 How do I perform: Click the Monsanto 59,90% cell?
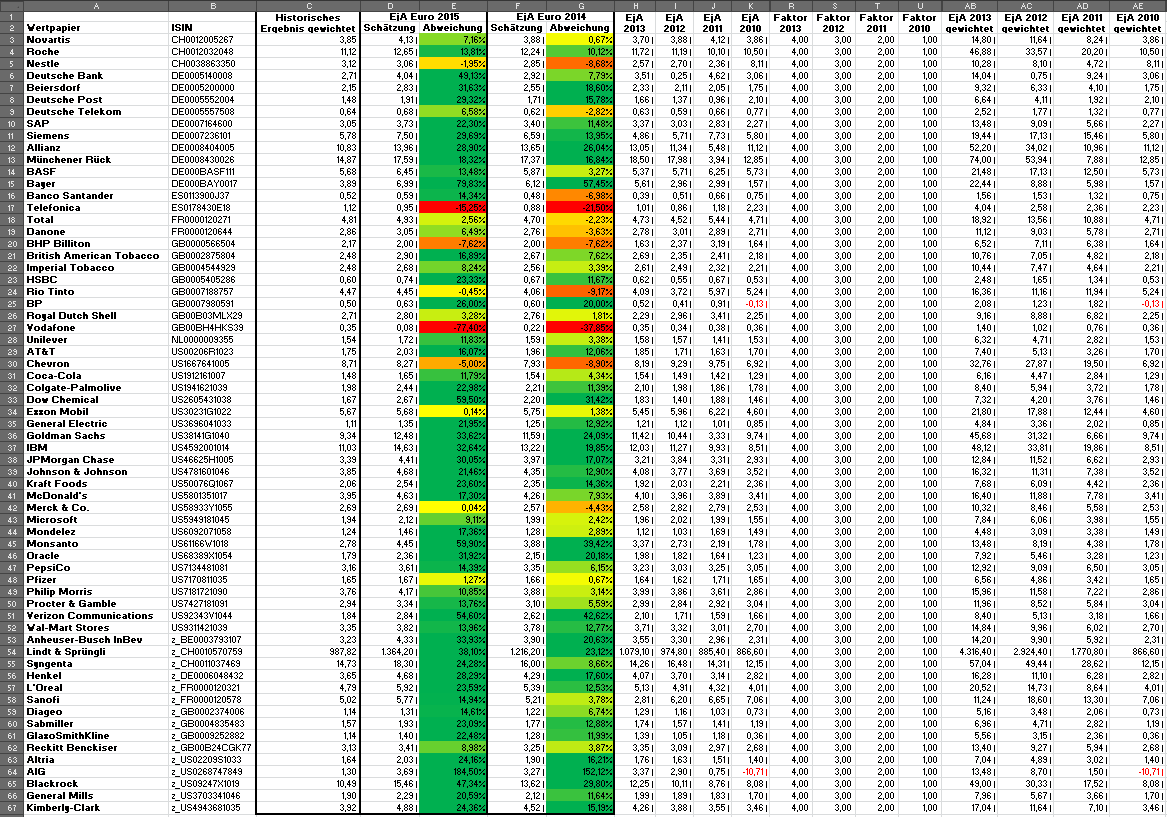(453, 543)
